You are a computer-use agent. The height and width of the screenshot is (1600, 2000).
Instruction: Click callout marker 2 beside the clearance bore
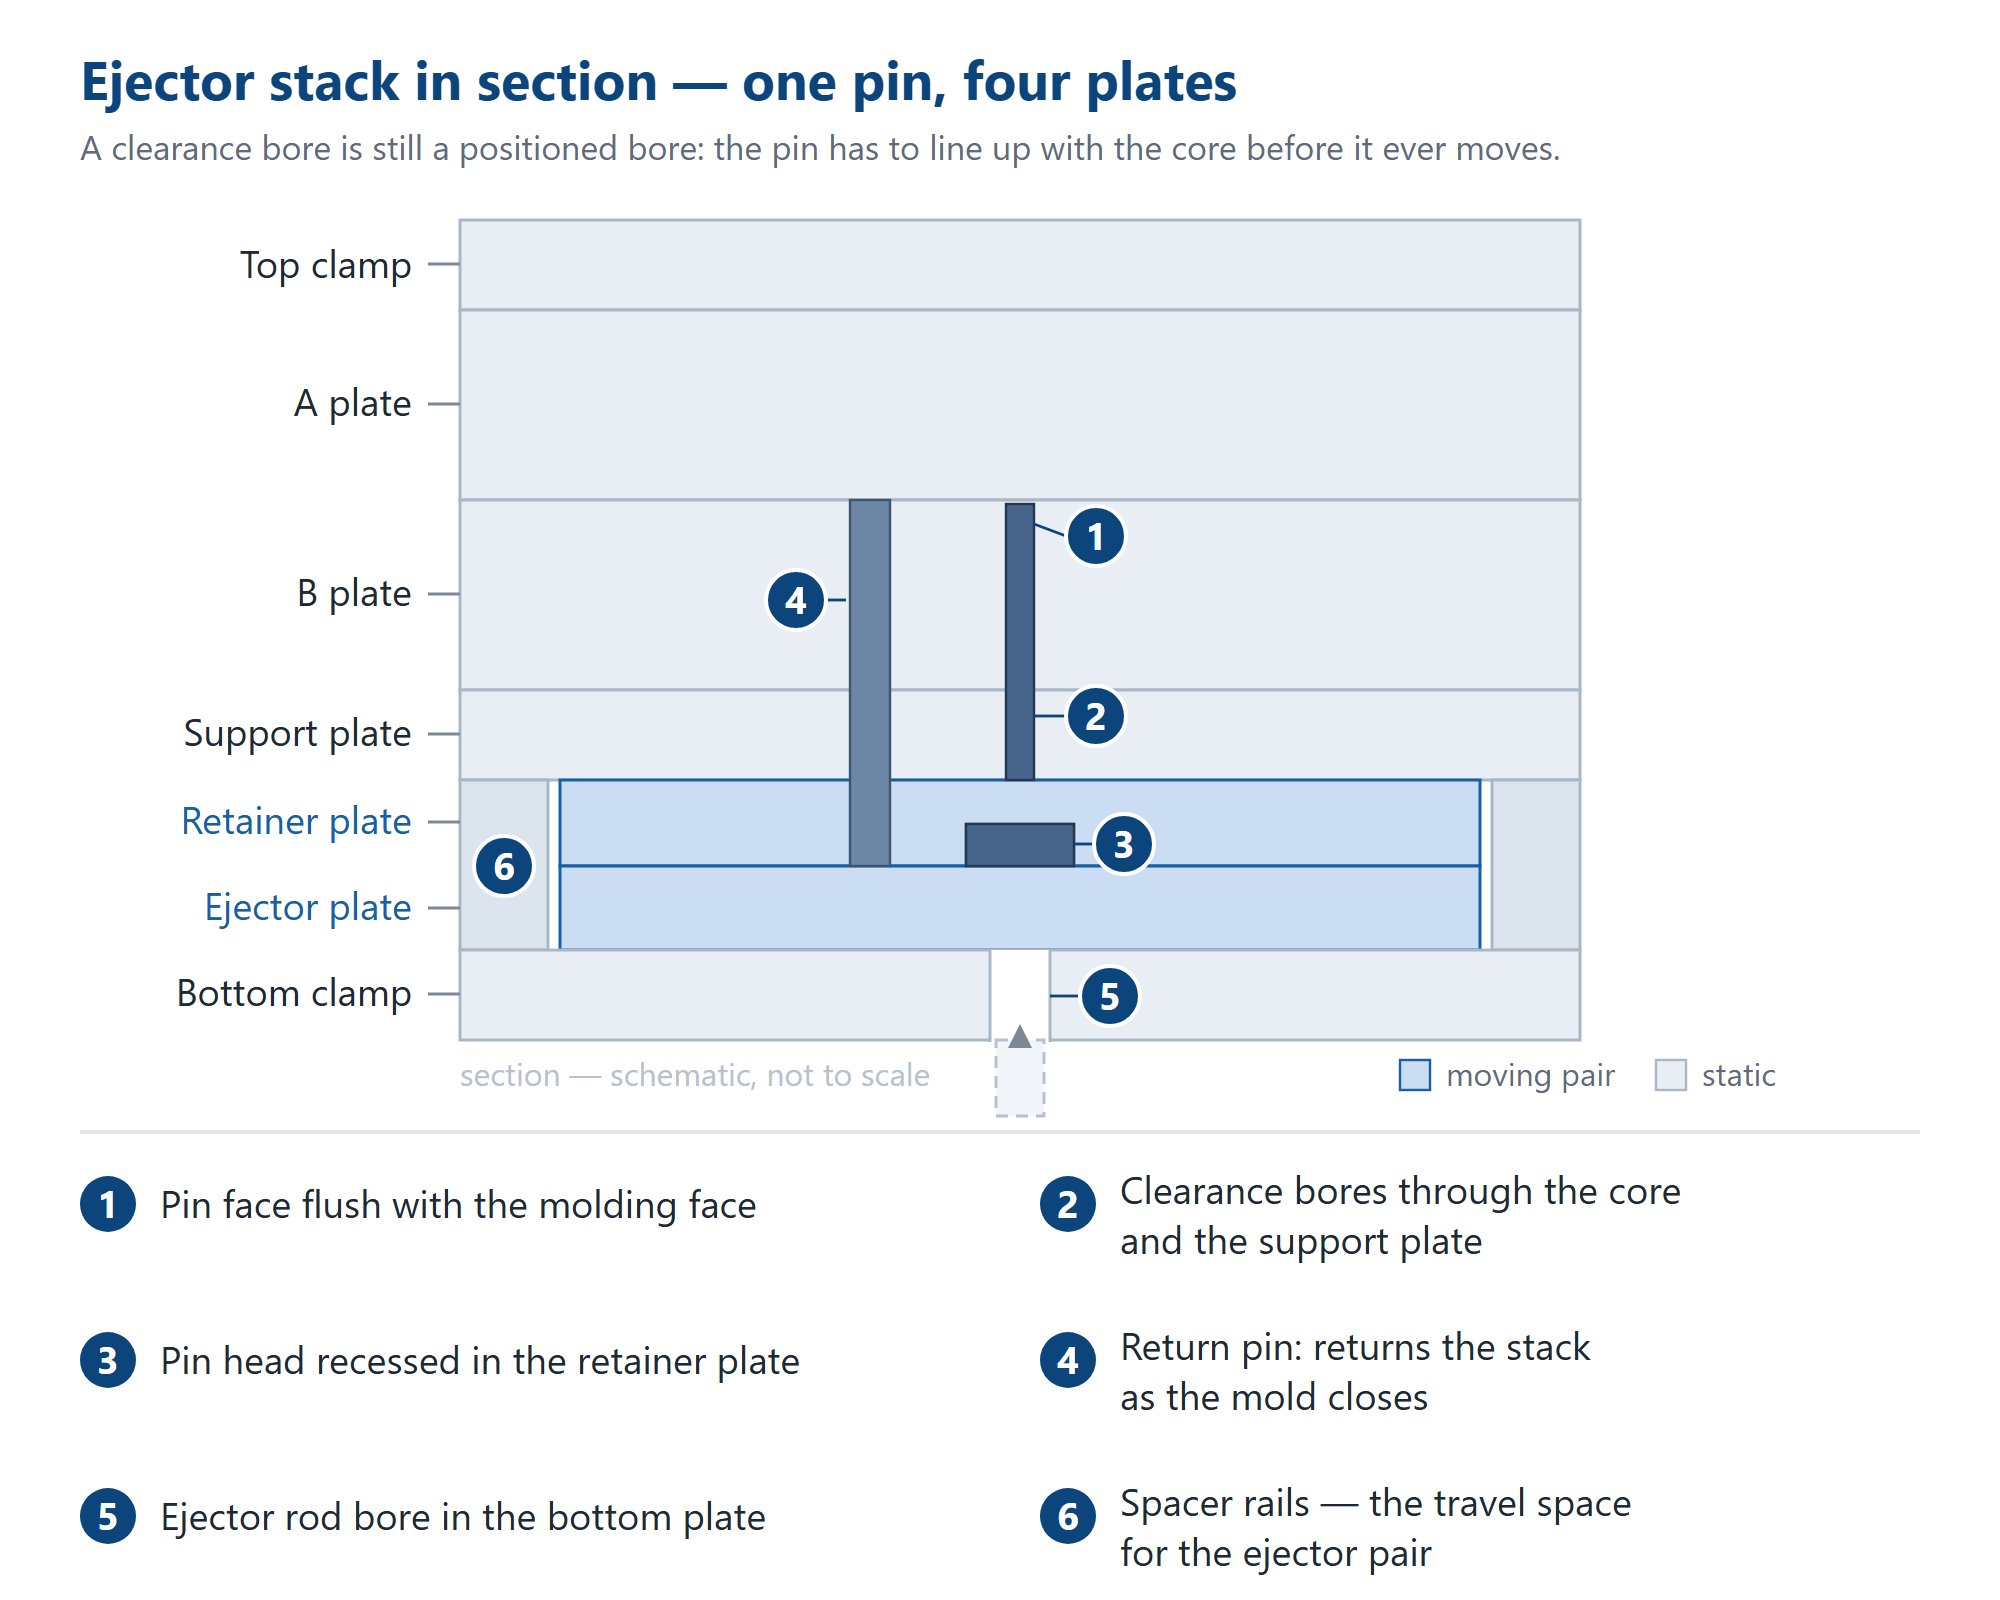click(1096, 716)
